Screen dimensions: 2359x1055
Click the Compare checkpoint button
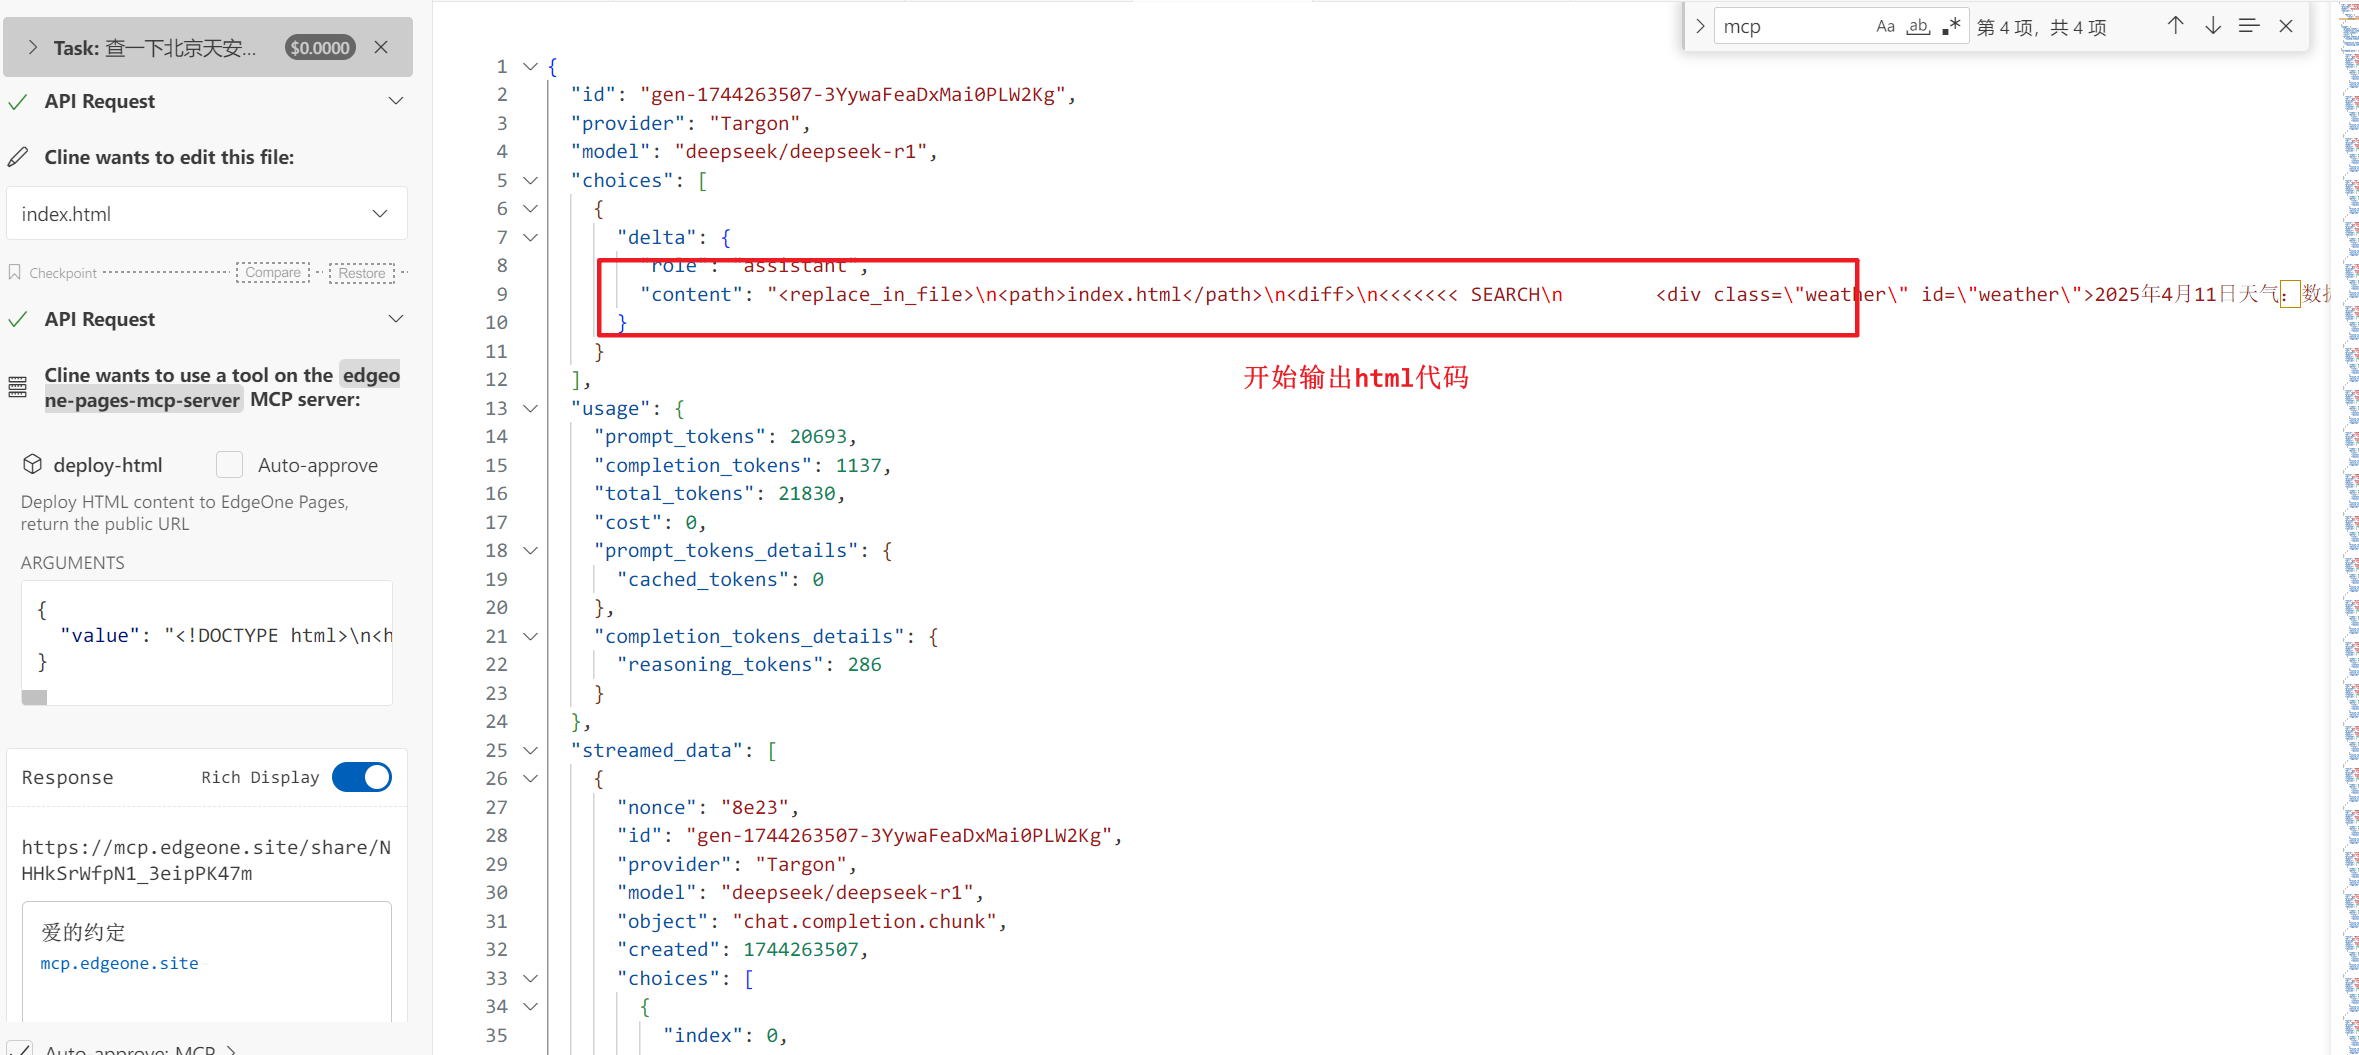(x=273, y=272)
